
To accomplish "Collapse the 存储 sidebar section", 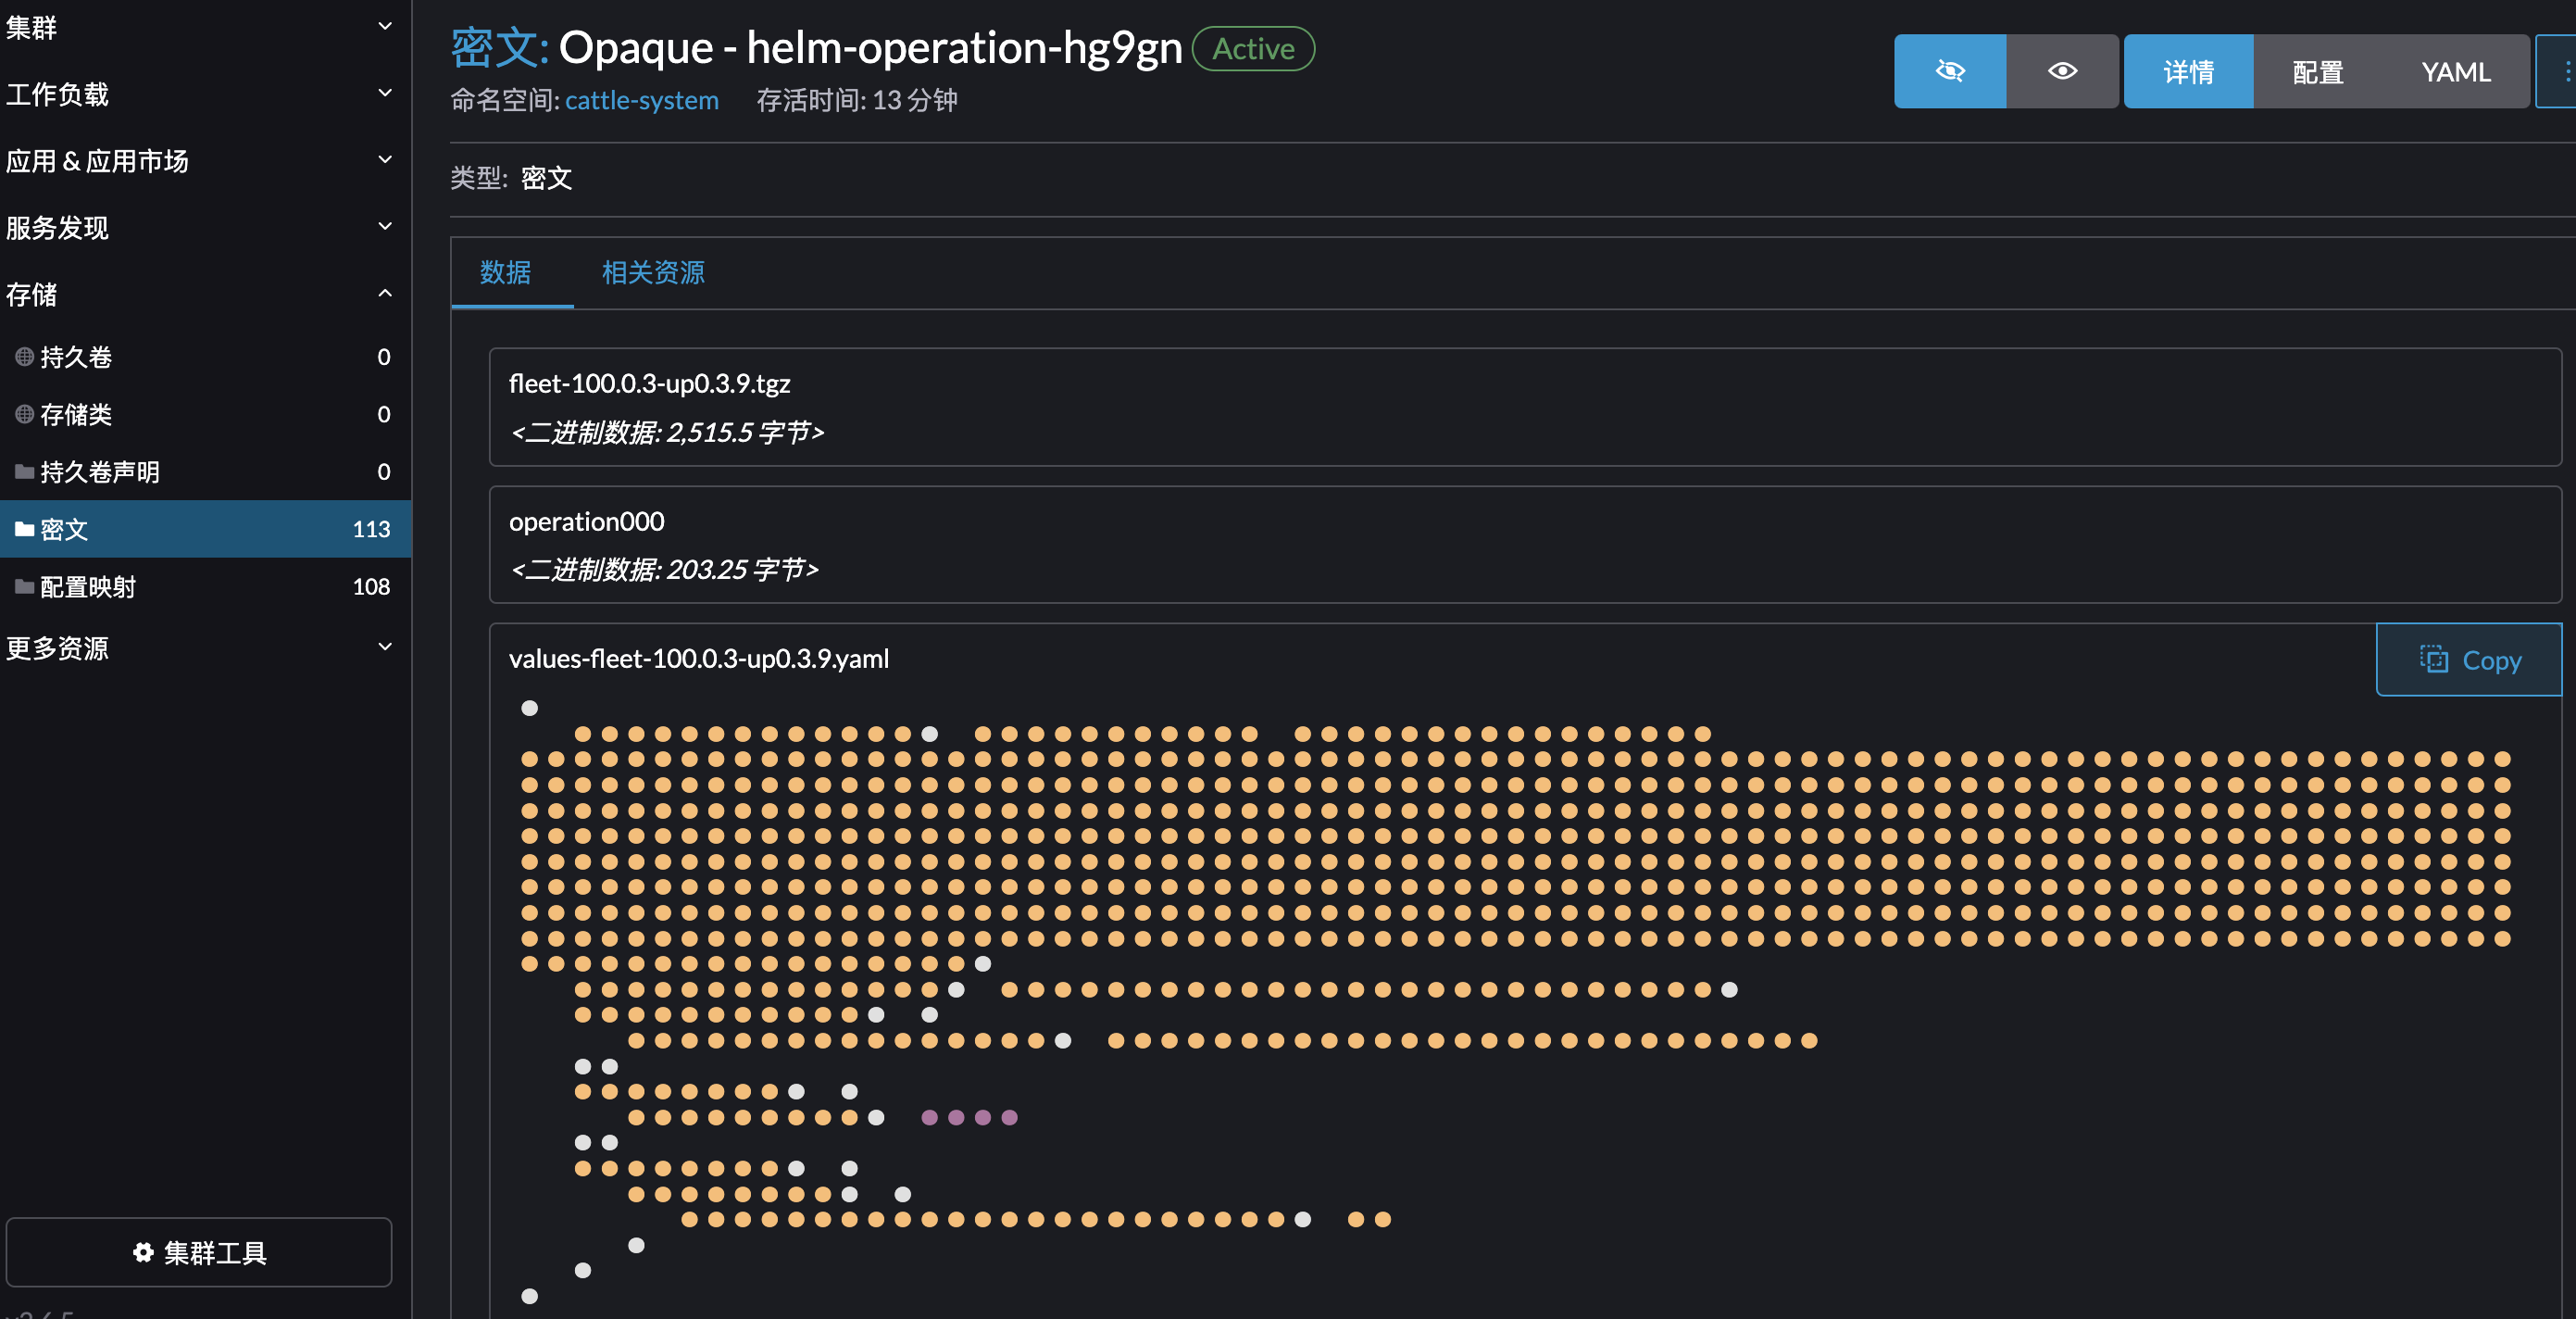I will (384, 292).
